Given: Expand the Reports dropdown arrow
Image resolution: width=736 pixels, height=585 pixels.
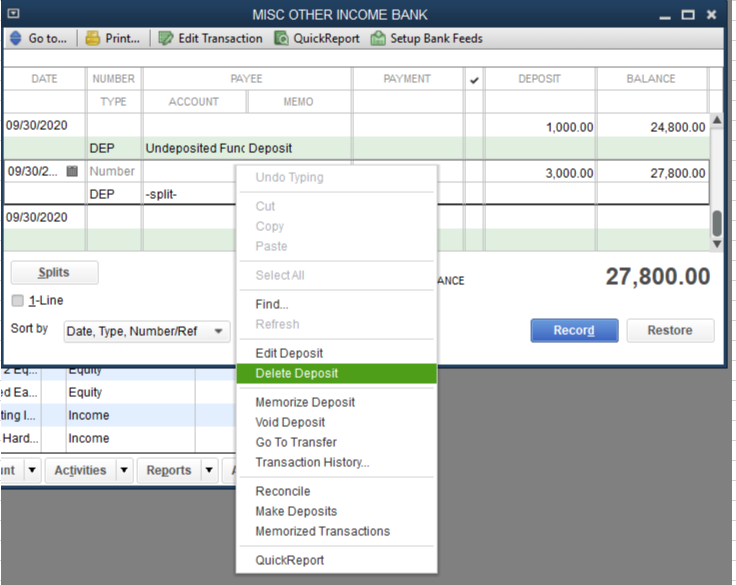Looking at the screenshot, I should pos(209,470).
